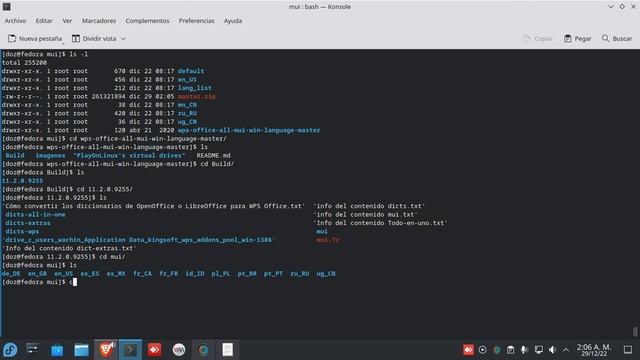Viewport: 640px width, 360px height.
Task: Click the microphone tray icon
Action: pos(524,350)
